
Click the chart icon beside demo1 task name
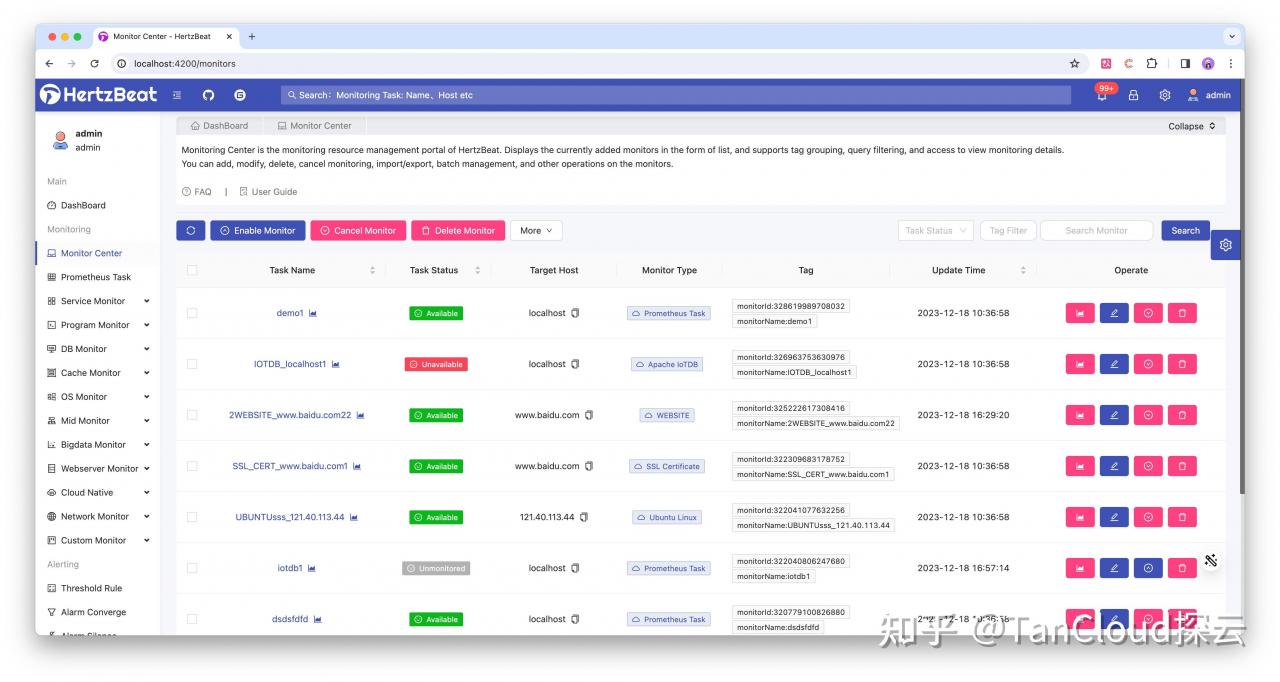[313, 313]
